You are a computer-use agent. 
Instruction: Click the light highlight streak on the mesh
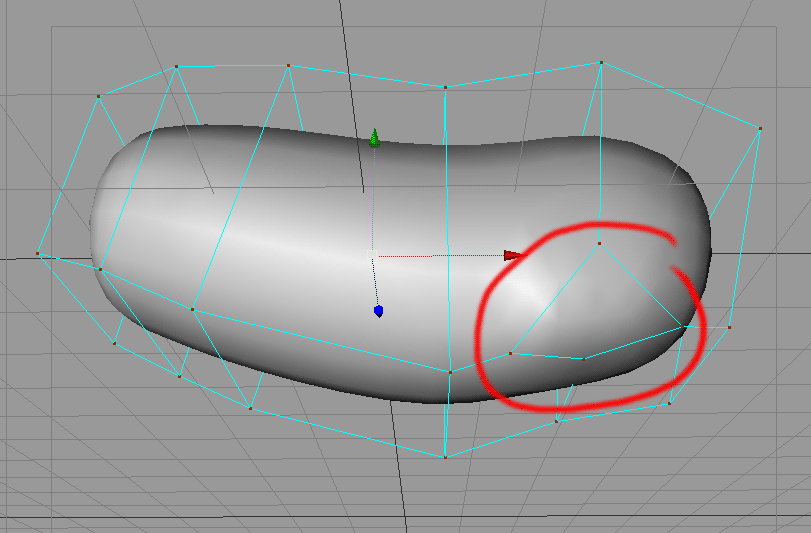[250, 240]
